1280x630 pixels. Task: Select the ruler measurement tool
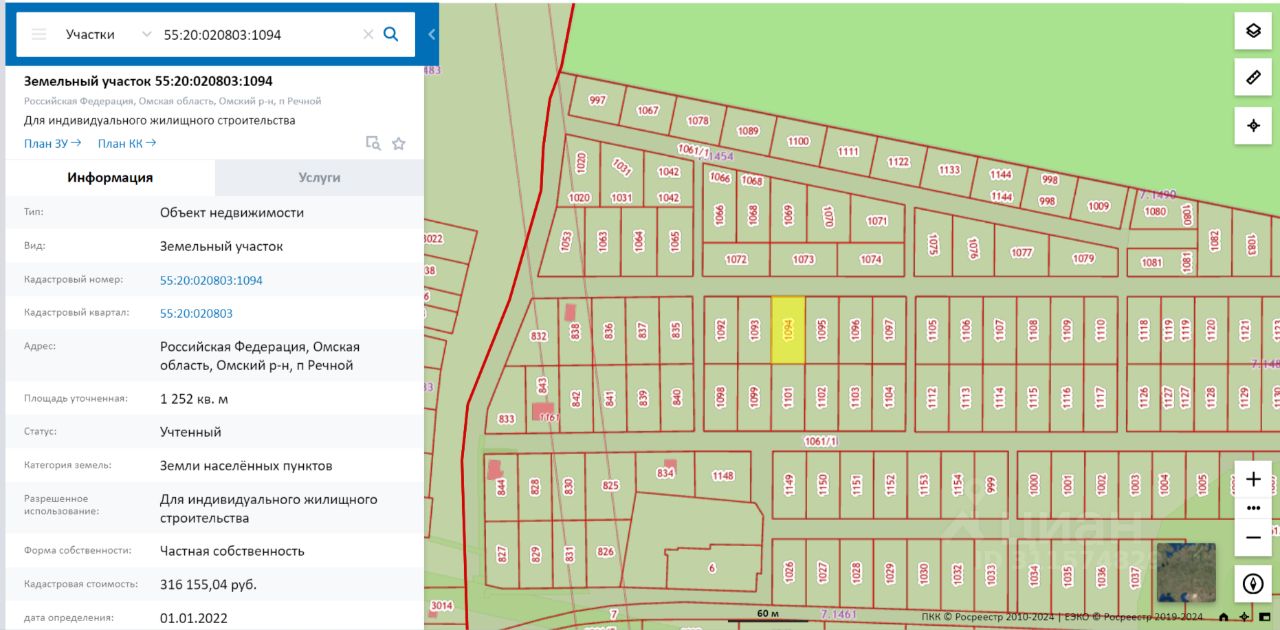point(1253,78)
